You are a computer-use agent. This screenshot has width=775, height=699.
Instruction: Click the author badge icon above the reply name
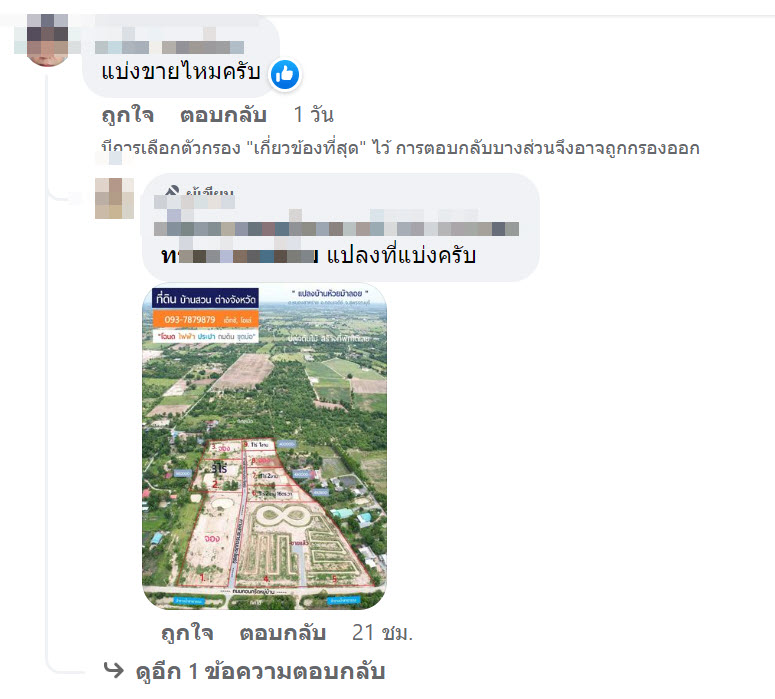(172, 191)
